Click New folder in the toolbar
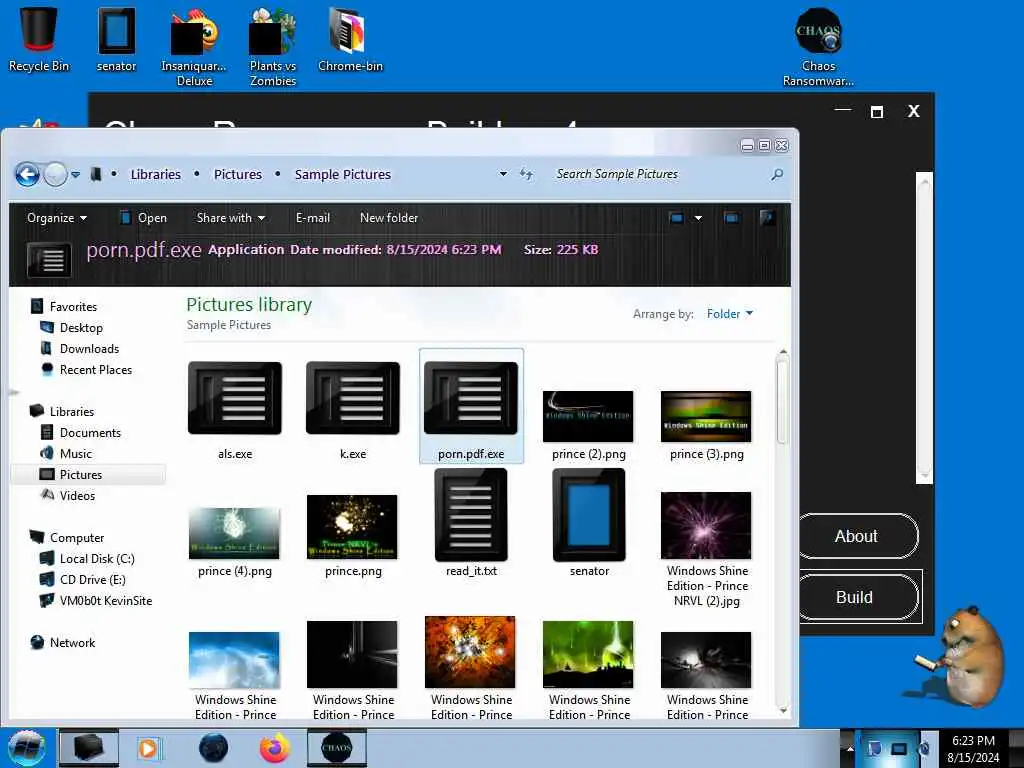Viewport: 1024px width, 768px height. click(x=389, y=218)
